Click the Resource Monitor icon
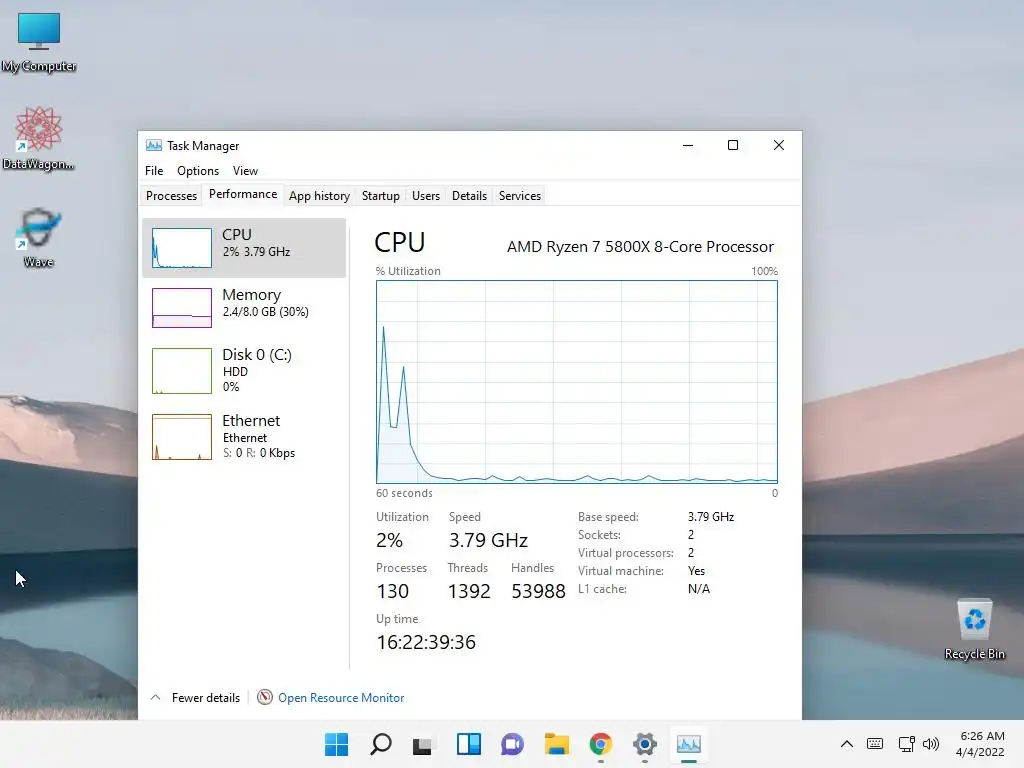 click(264, 697)
